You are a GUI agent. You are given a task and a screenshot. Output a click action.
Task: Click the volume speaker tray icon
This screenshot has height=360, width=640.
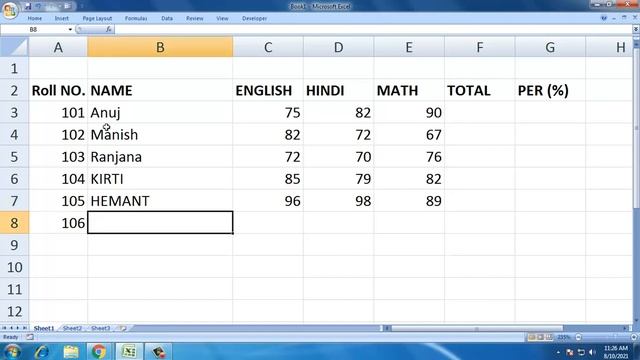point(592,352)
